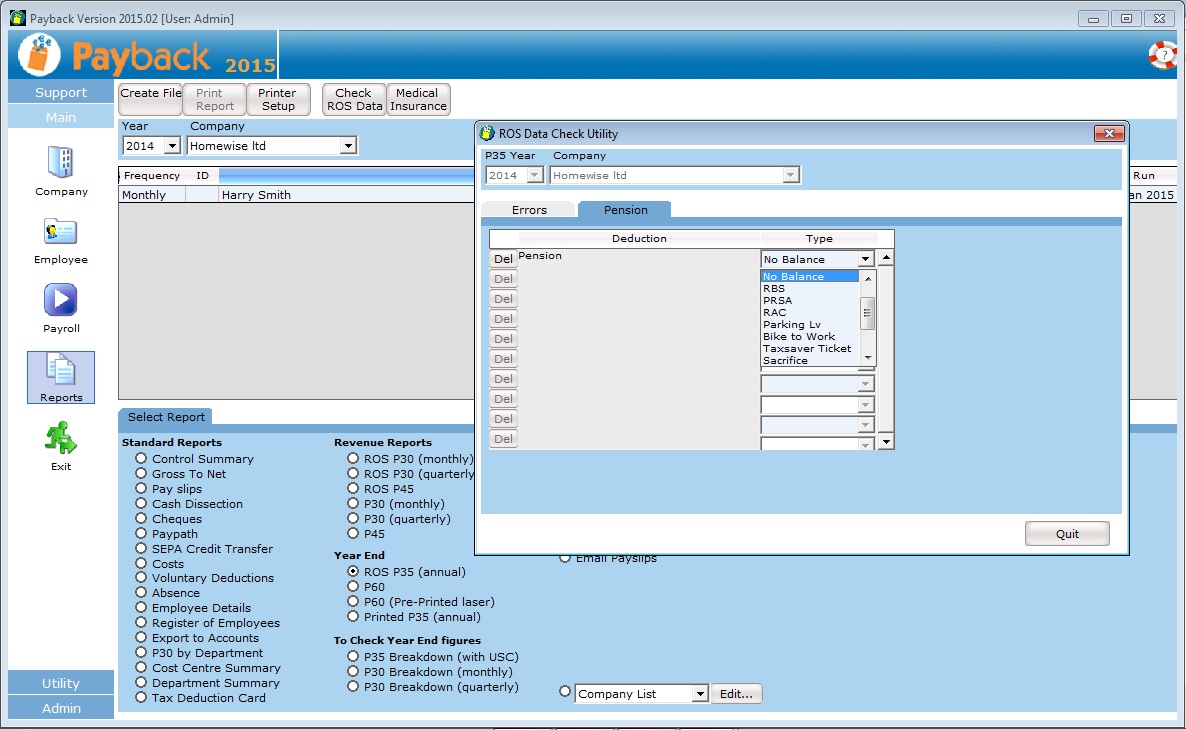The height and width of the screenshot is (730, 1186).
Task: Open the Payroll play icon
Action: (61, 300)
